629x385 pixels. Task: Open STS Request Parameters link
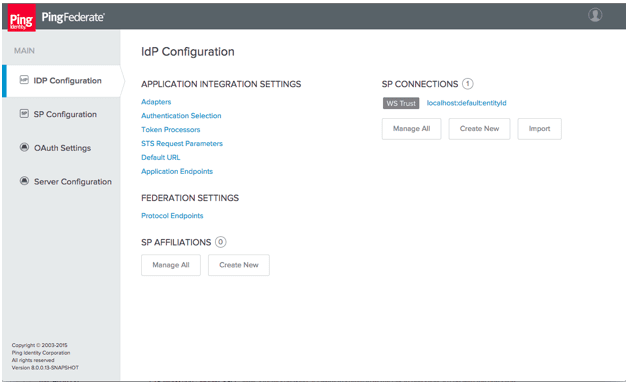point(182,144)
